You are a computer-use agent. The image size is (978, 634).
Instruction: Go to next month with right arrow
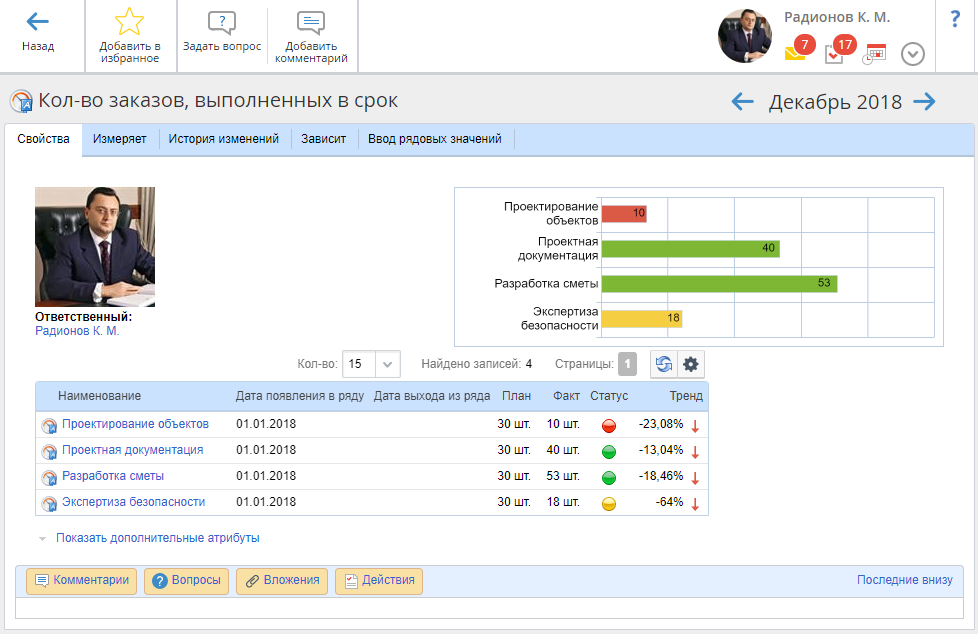[924, 102]
